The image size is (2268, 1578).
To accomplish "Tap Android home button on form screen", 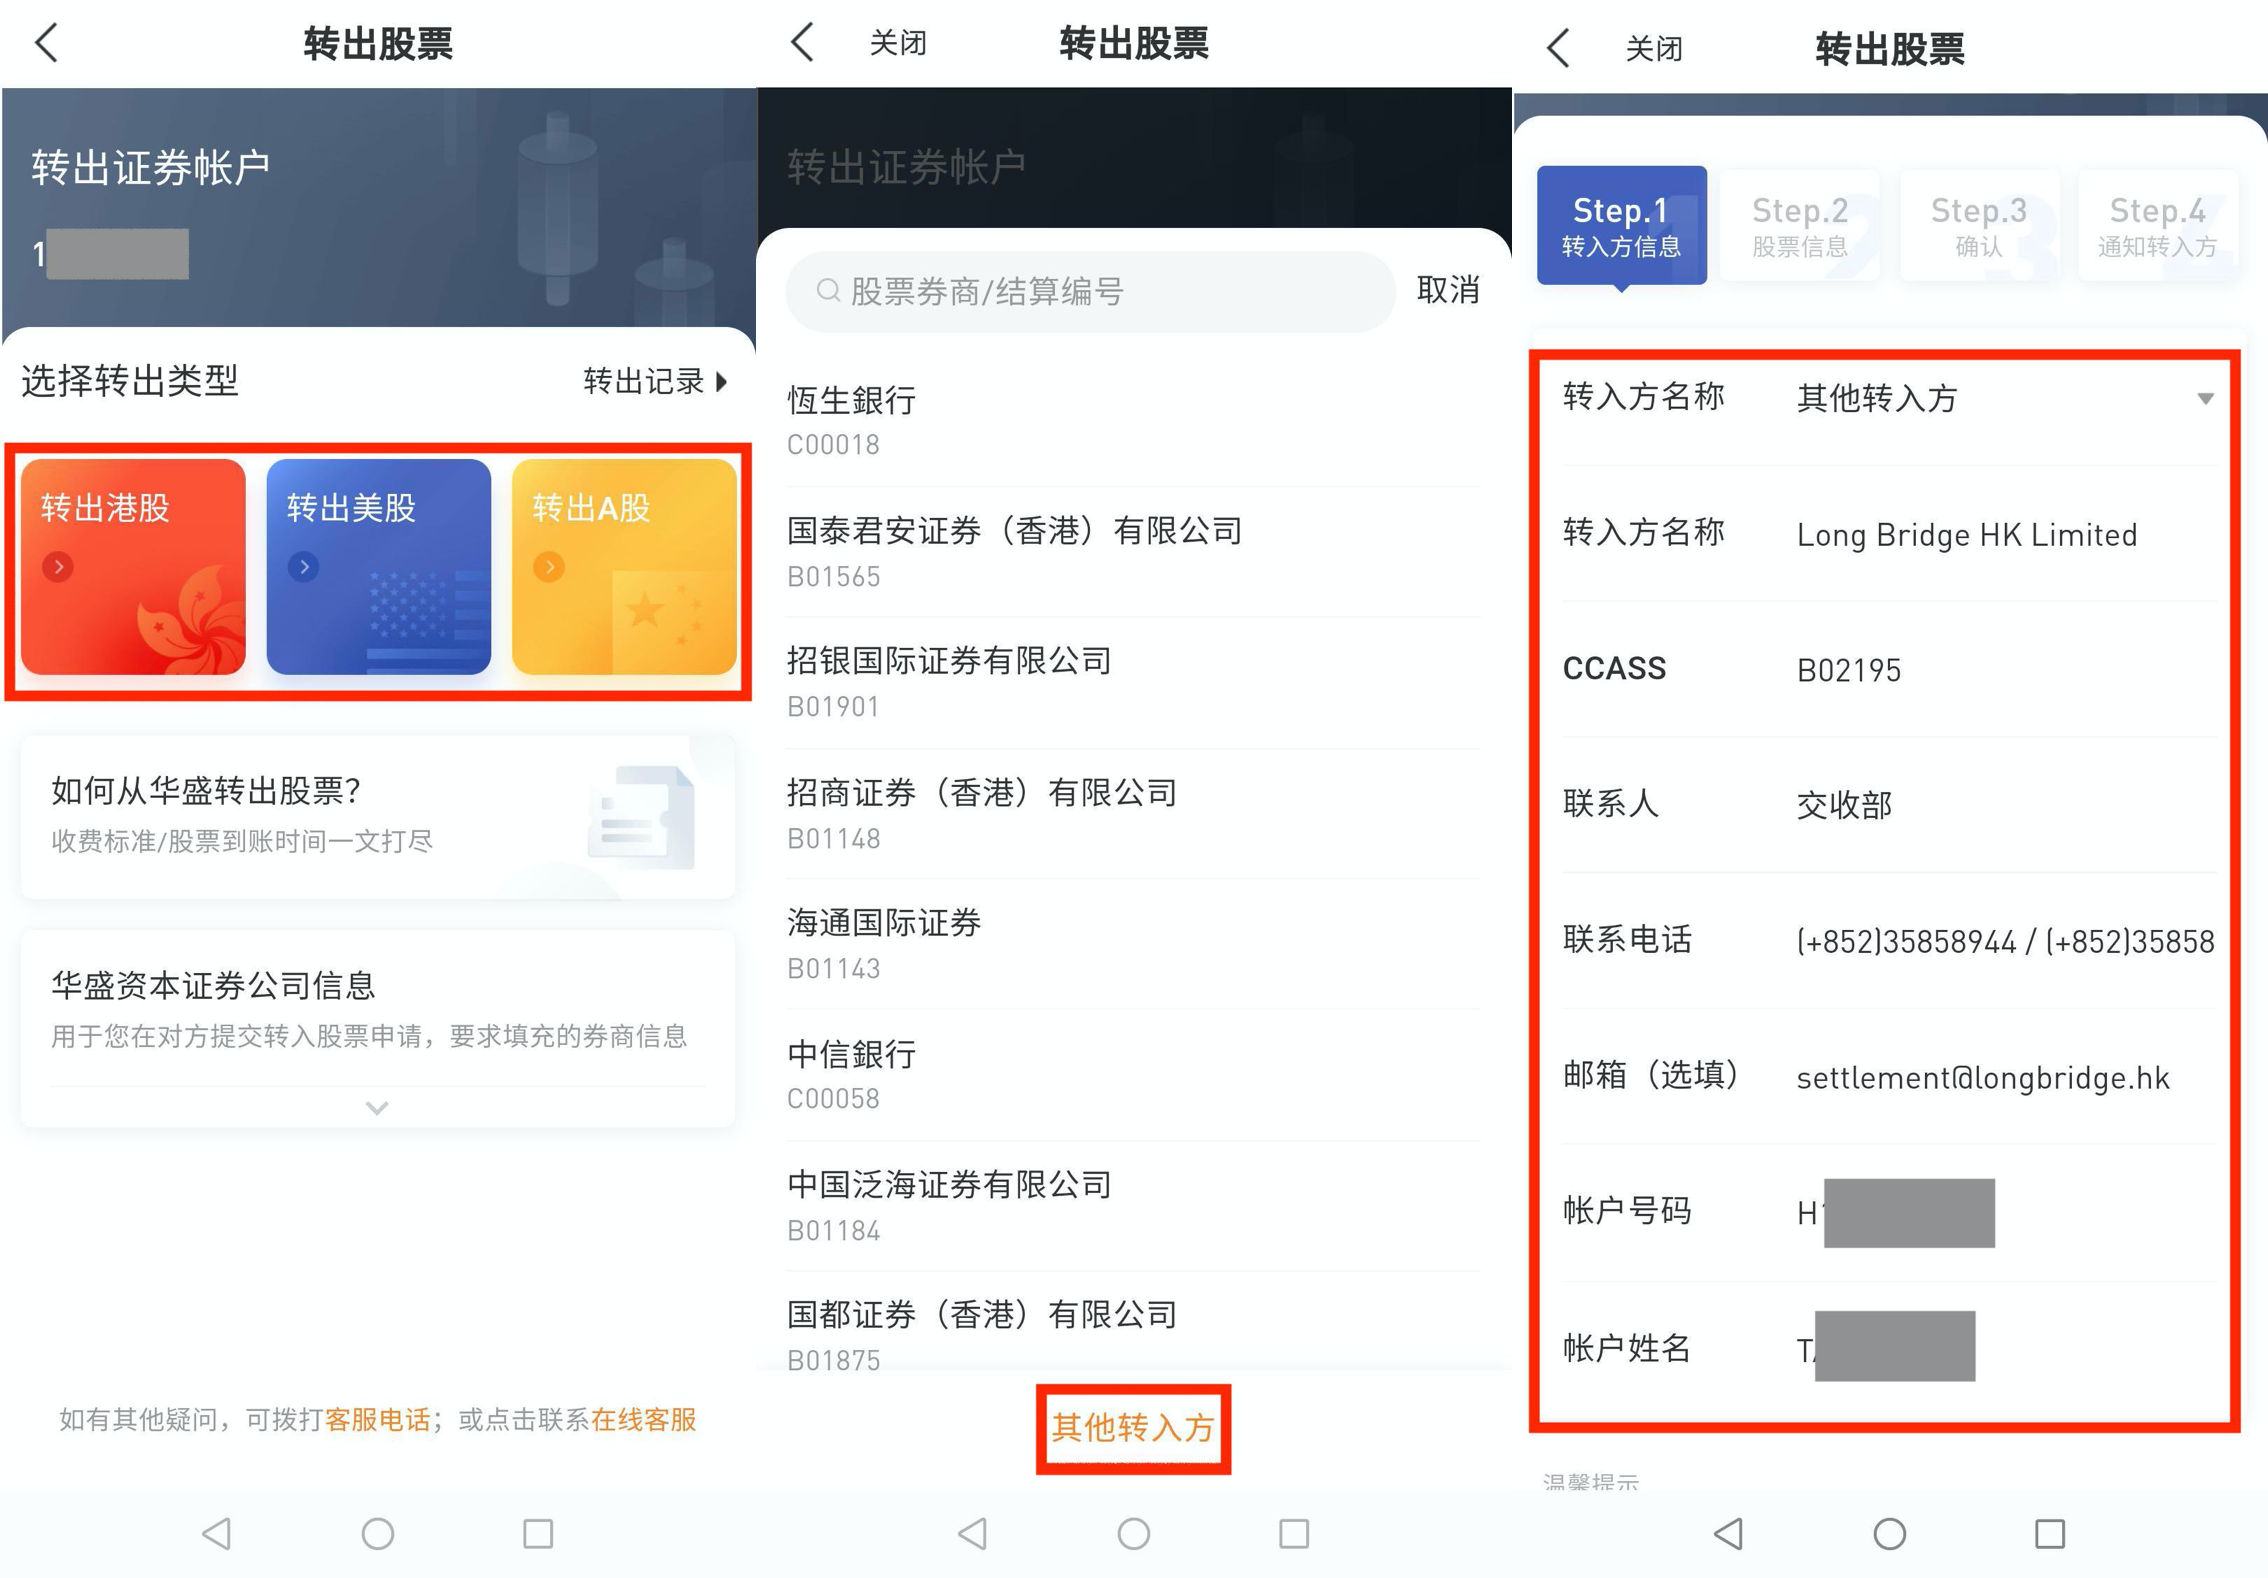I will (1890, 1532).
